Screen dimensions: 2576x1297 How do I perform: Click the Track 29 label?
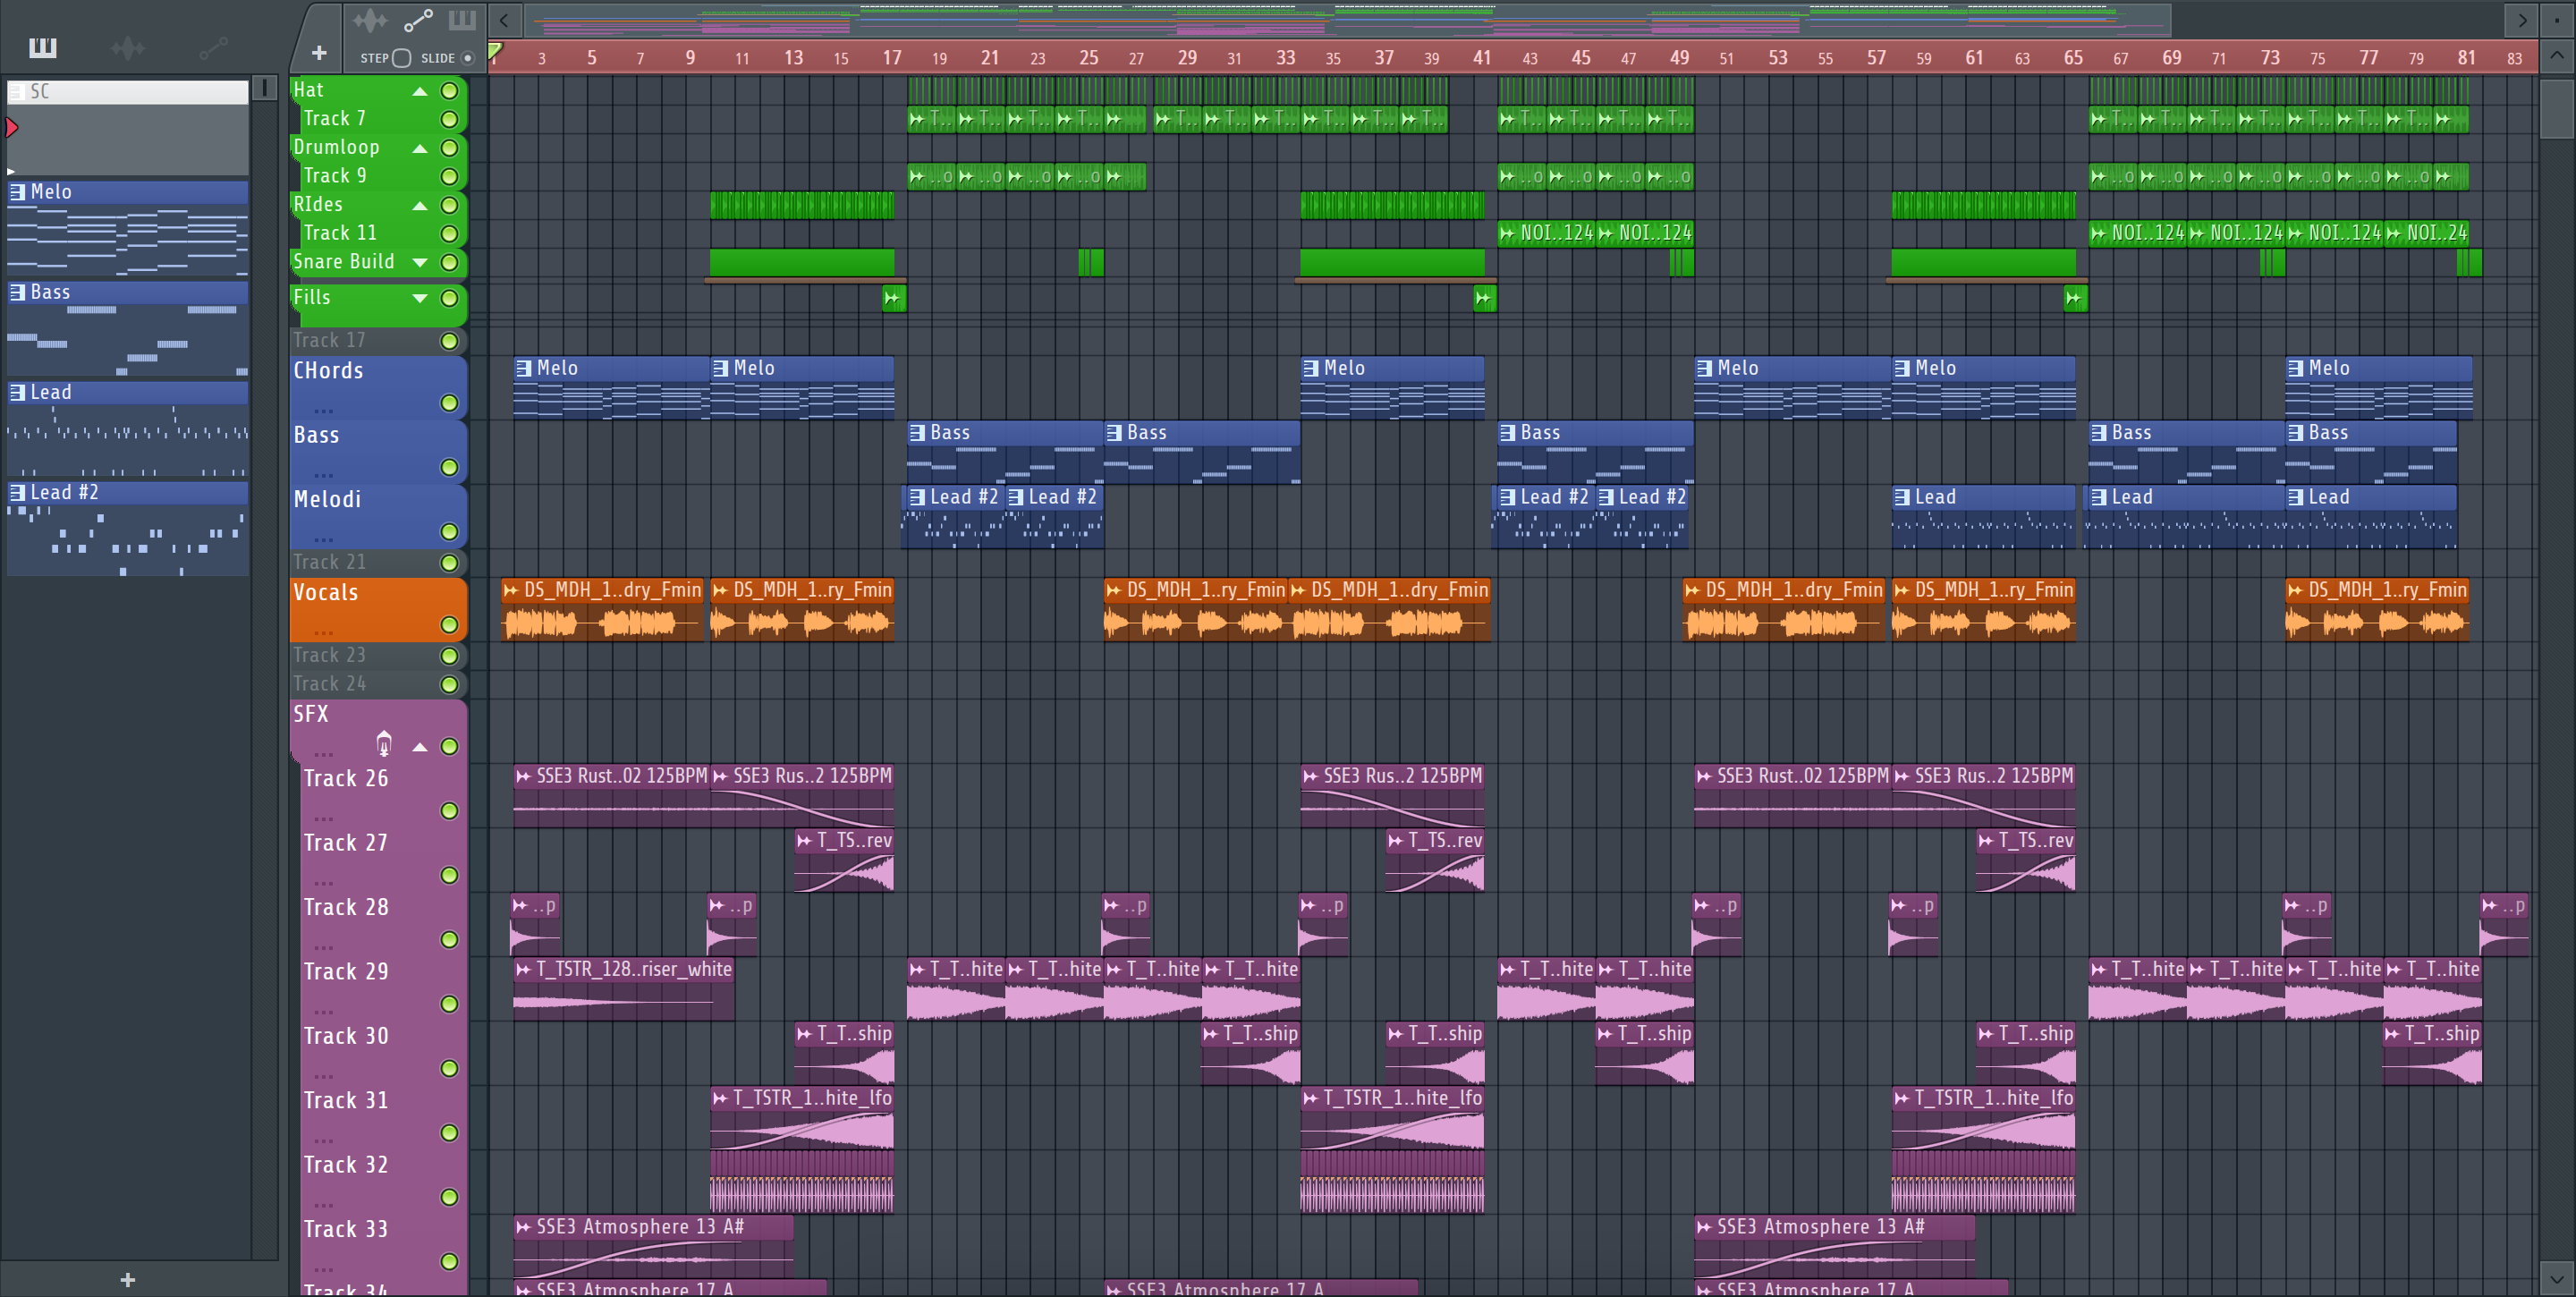pos(346,971)
